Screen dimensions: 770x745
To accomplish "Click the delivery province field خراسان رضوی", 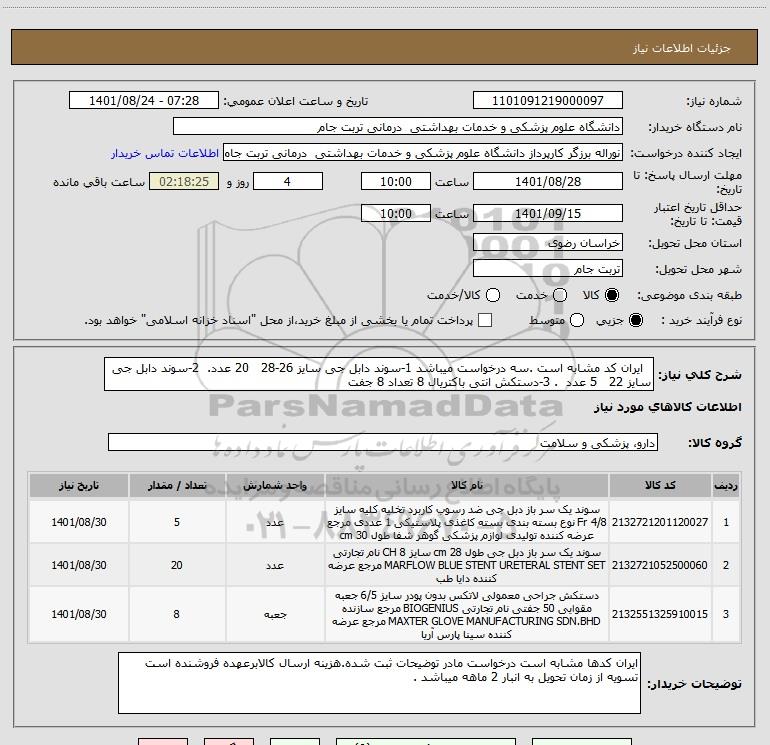I will 548,243.
